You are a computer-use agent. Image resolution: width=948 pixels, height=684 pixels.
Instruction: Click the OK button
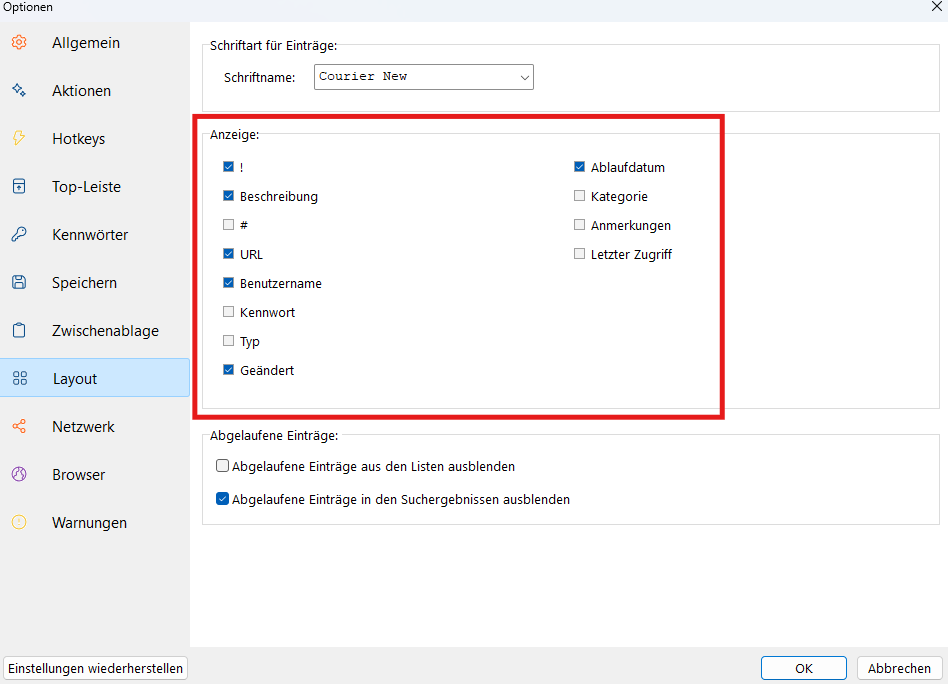click(x=804, y=668)
